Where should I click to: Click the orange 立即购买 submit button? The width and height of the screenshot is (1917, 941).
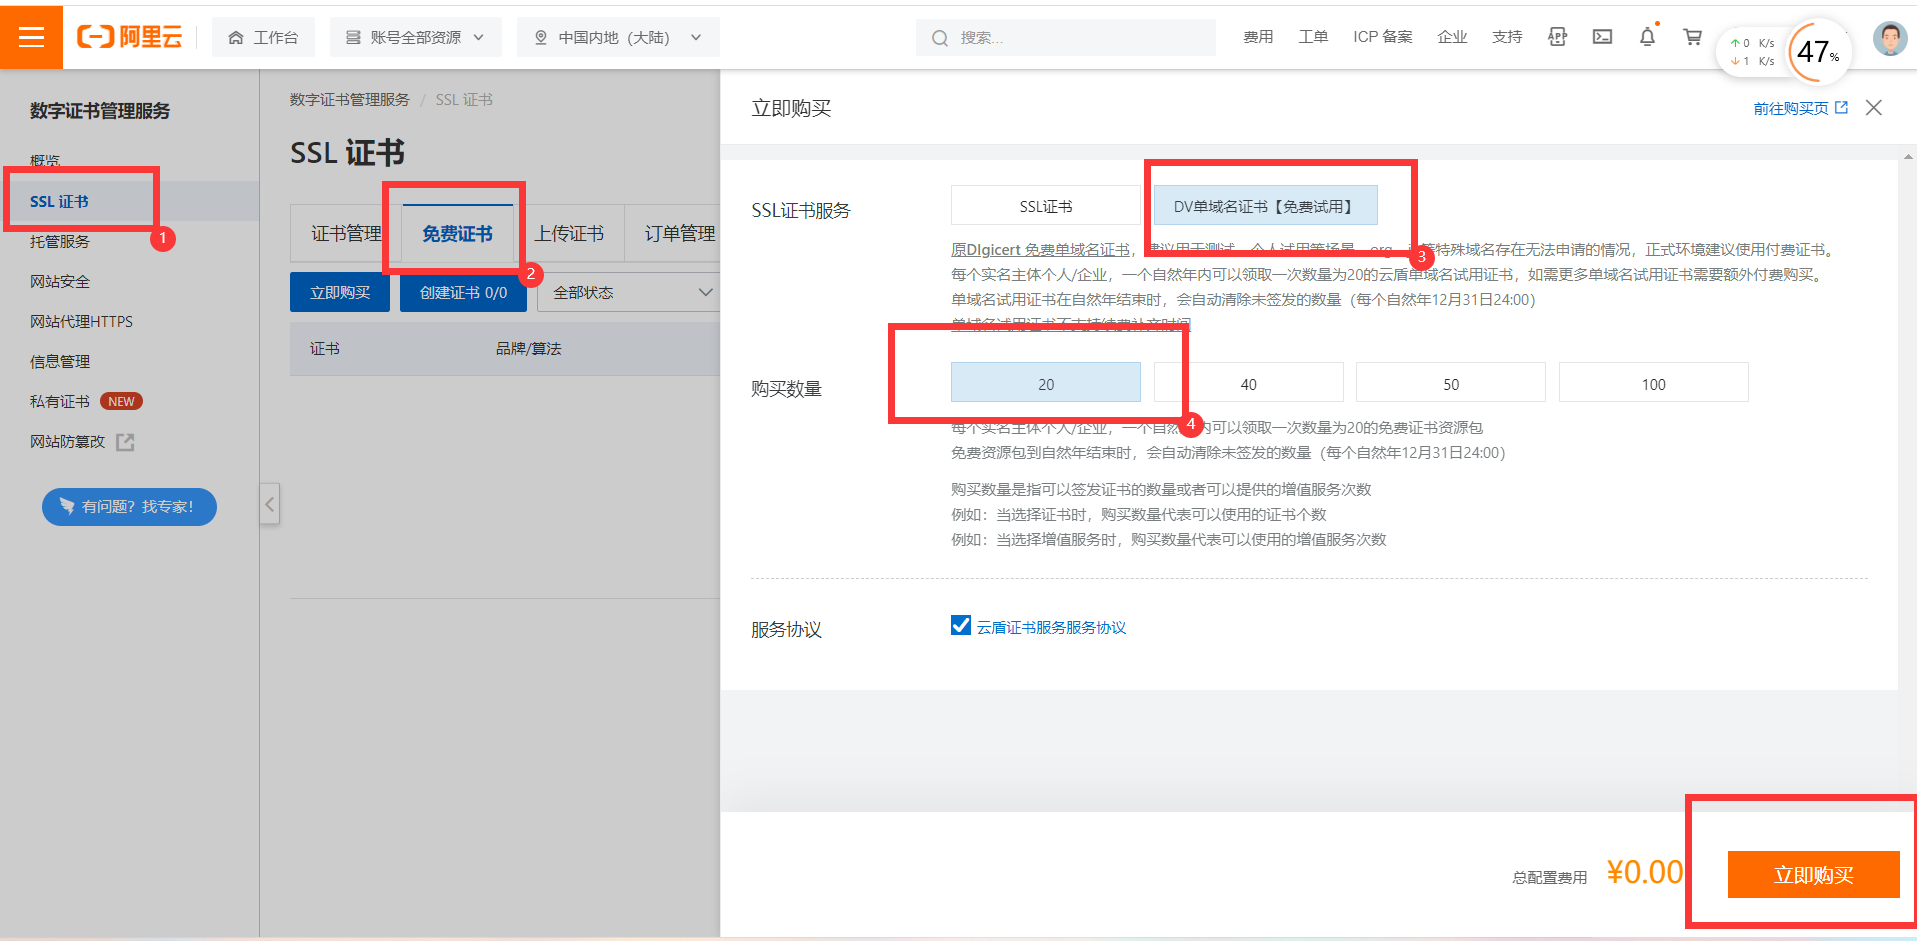point(1813,875)
